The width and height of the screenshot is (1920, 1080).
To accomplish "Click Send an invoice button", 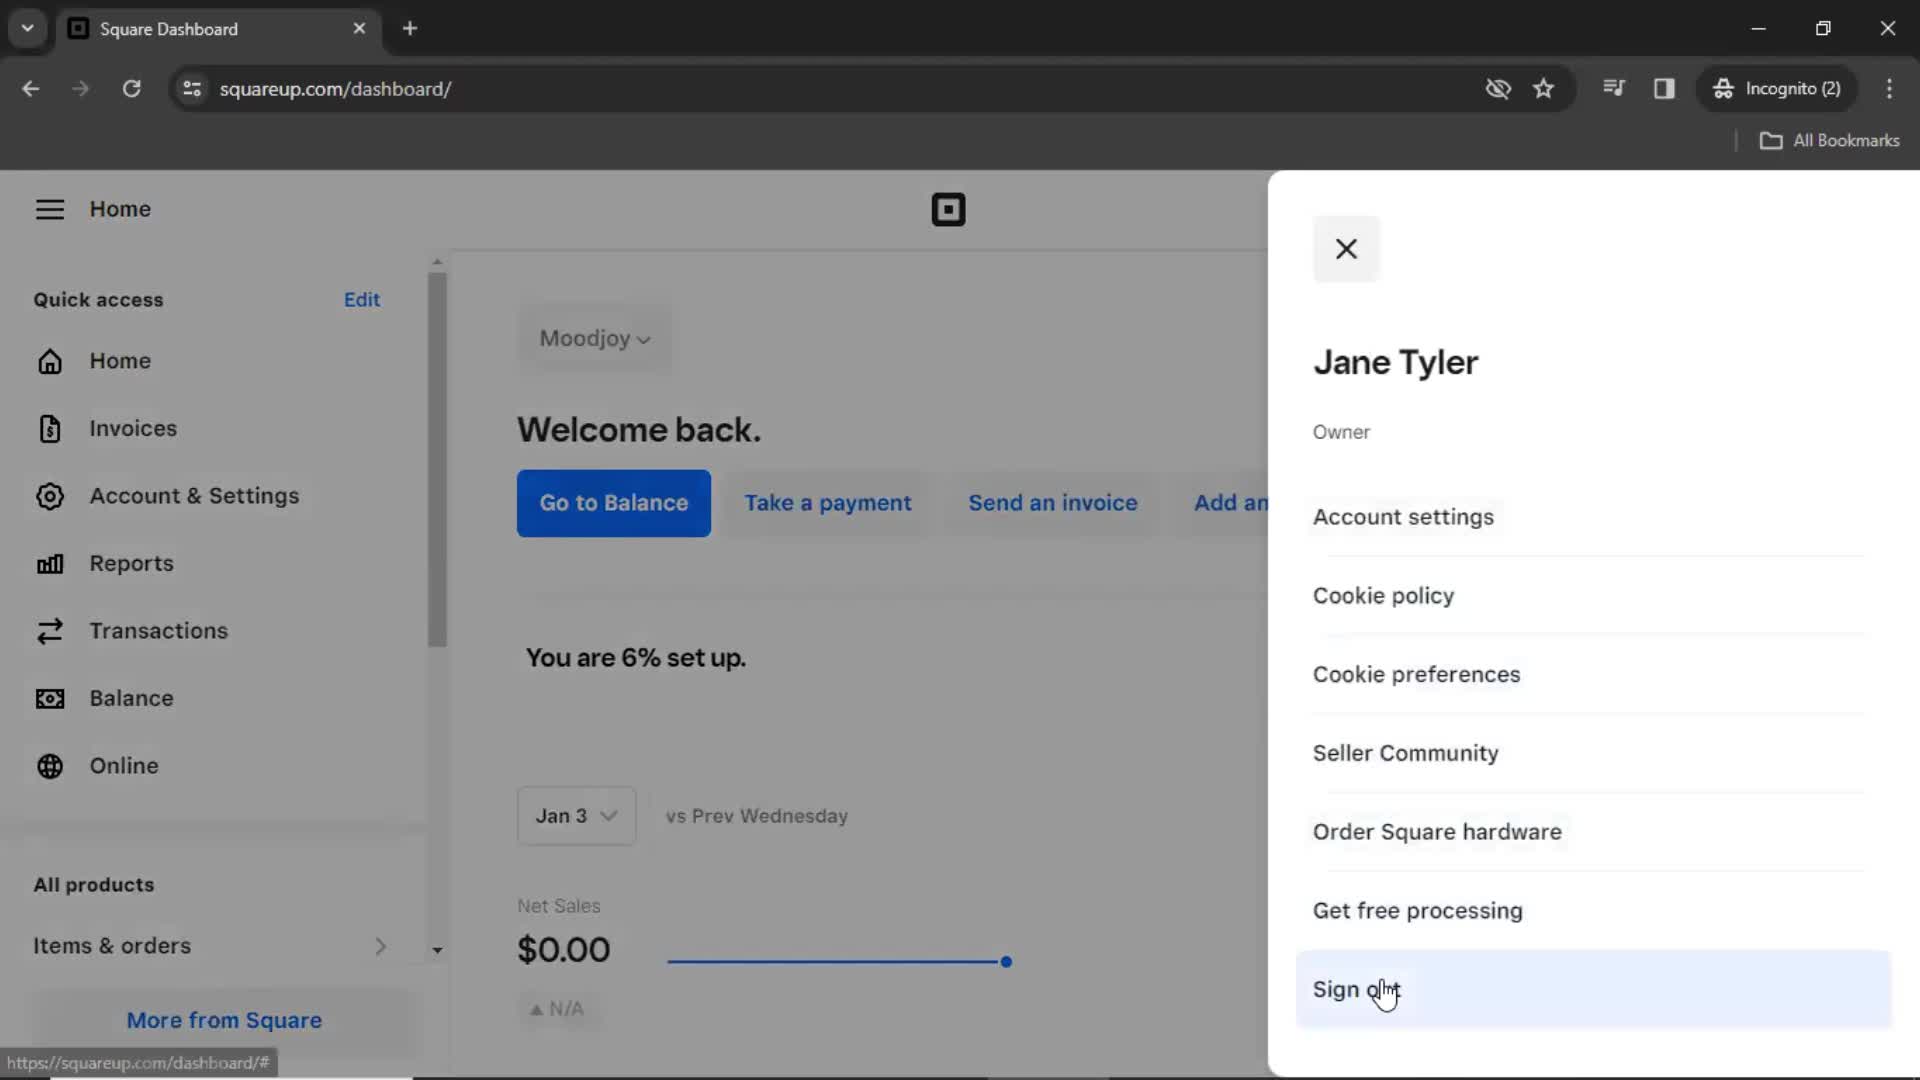I will (1052, 503).
